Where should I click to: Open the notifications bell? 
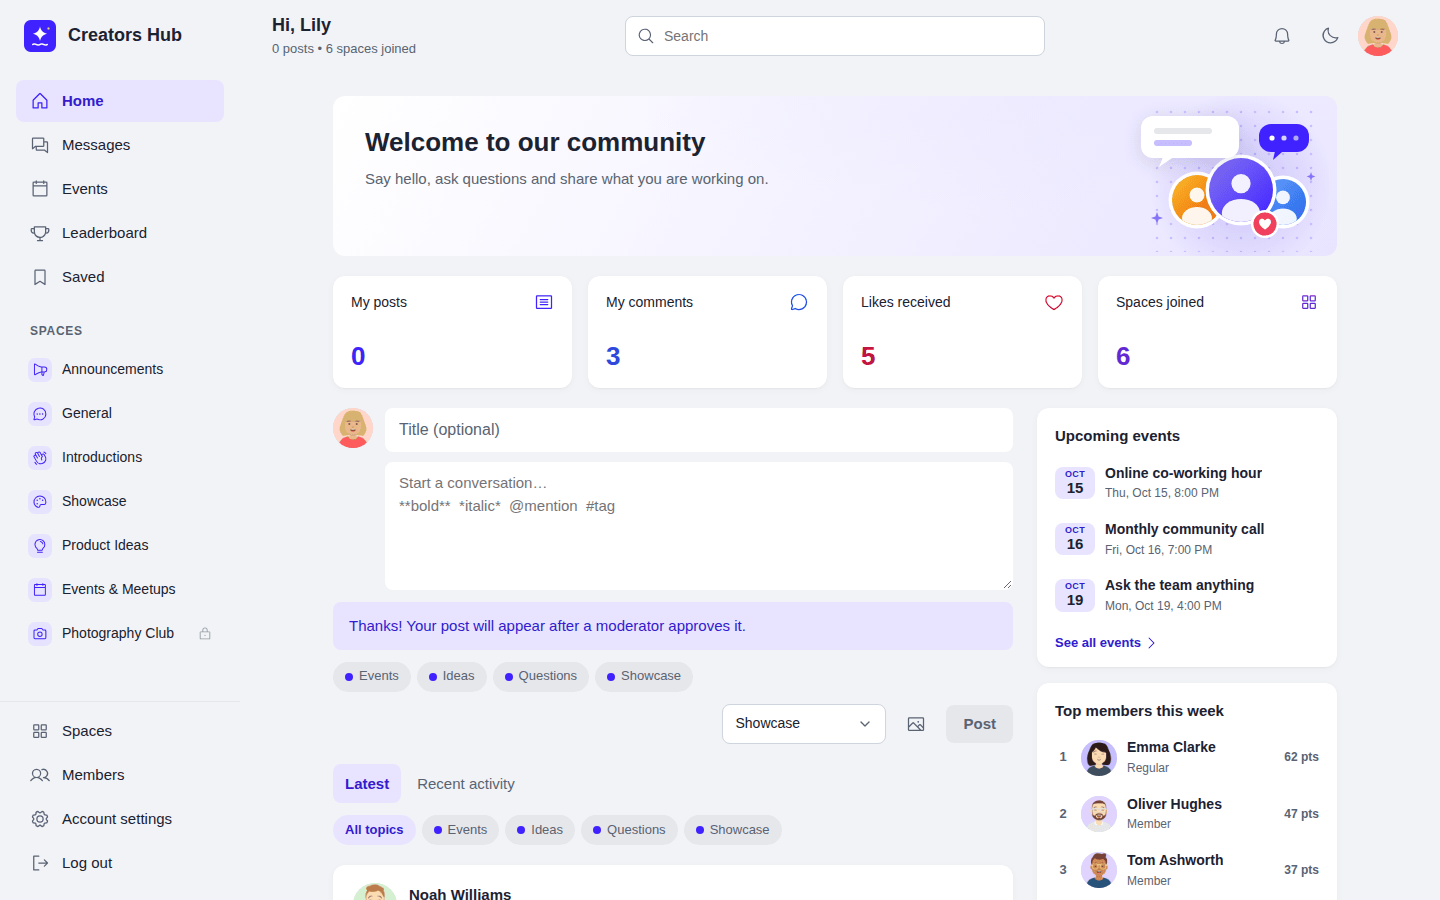click(1282, 36)
